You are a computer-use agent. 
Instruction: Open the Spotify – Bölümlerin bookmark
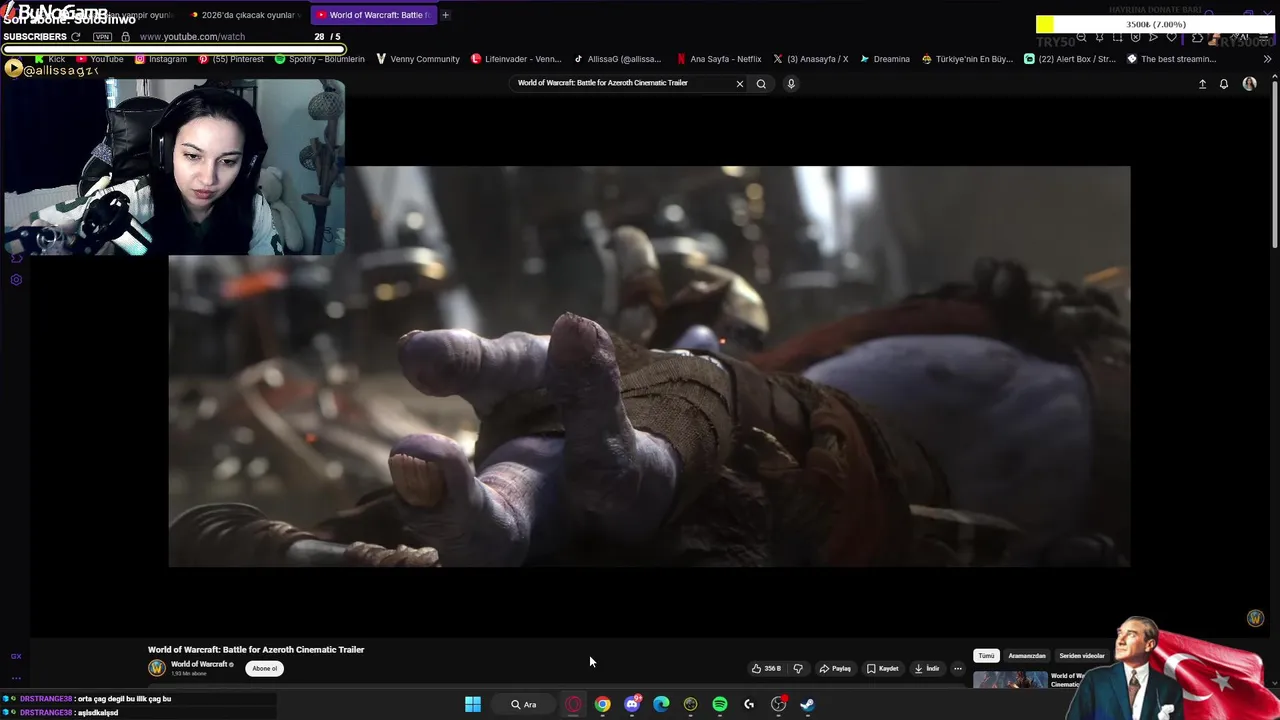[x=320, y=59]
